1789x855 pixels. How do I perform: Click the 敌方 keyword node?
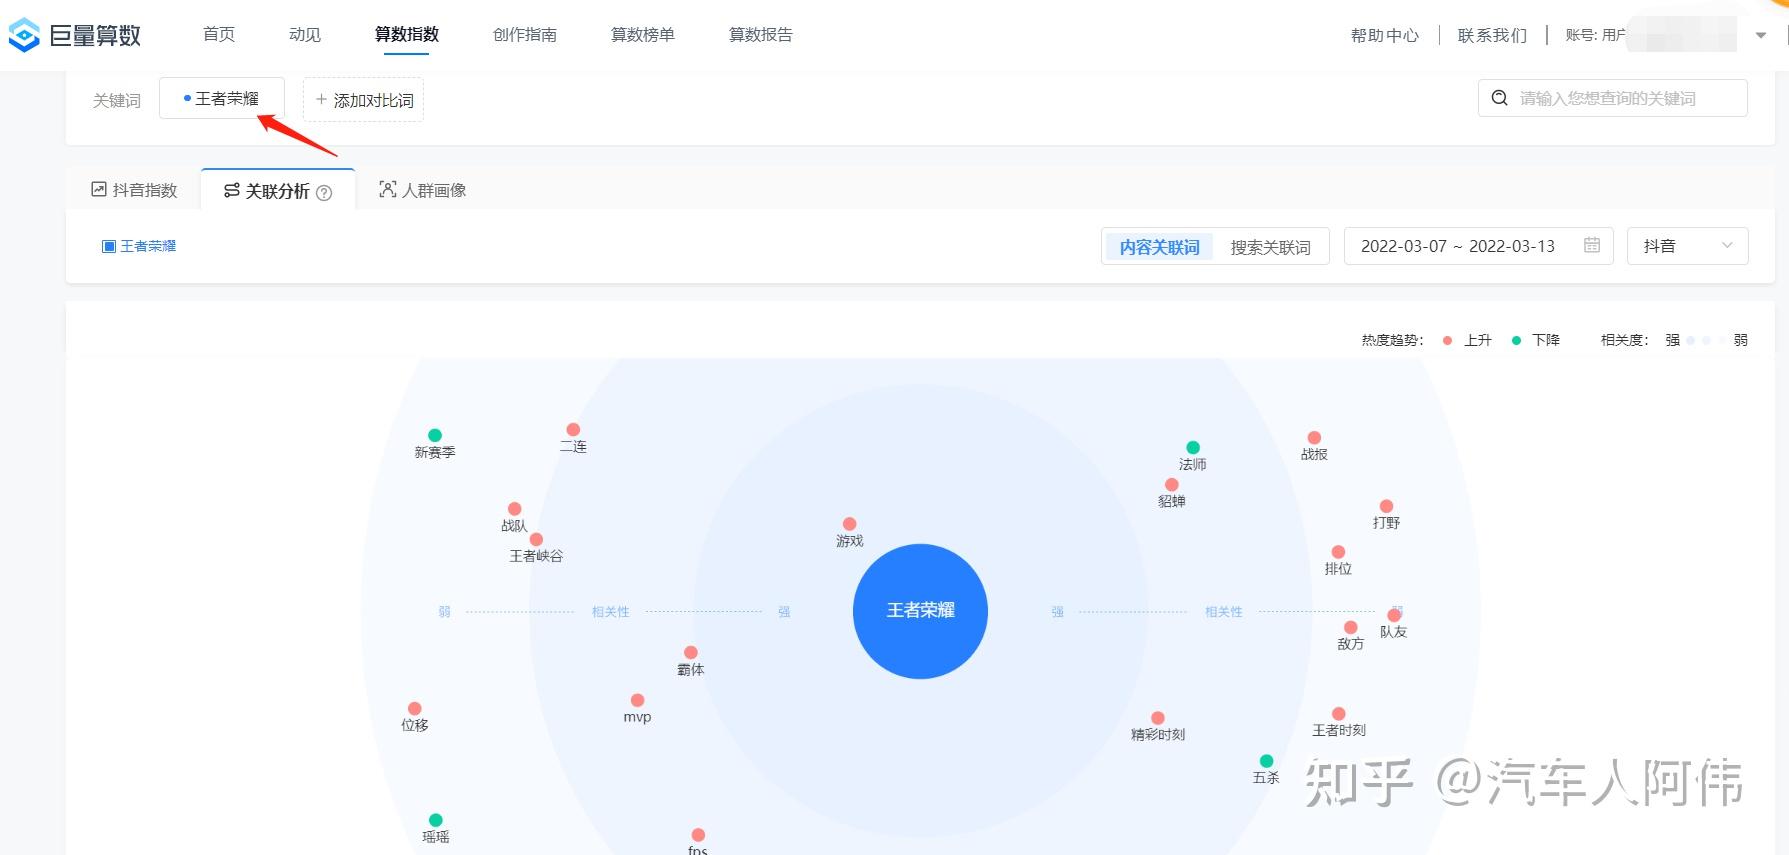click(x=1351, y=627)
